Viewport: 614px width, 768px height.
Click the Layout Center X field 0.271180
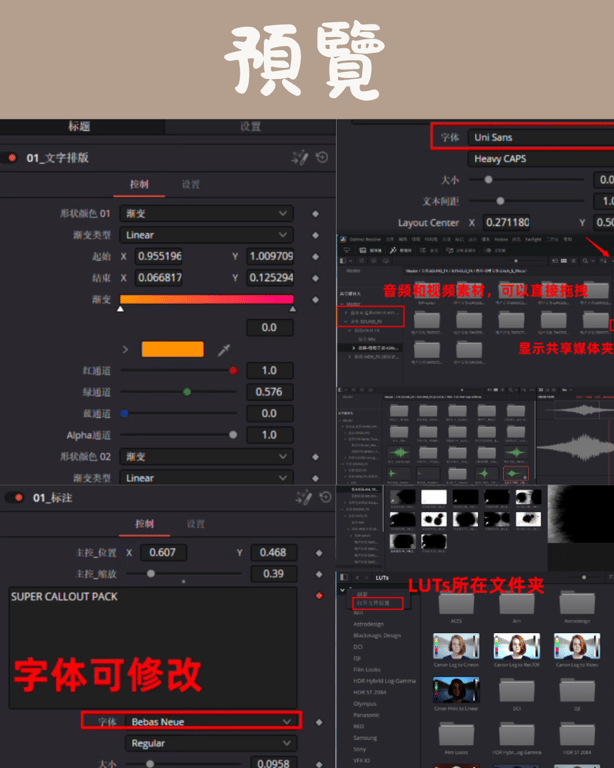pos(507,222)
